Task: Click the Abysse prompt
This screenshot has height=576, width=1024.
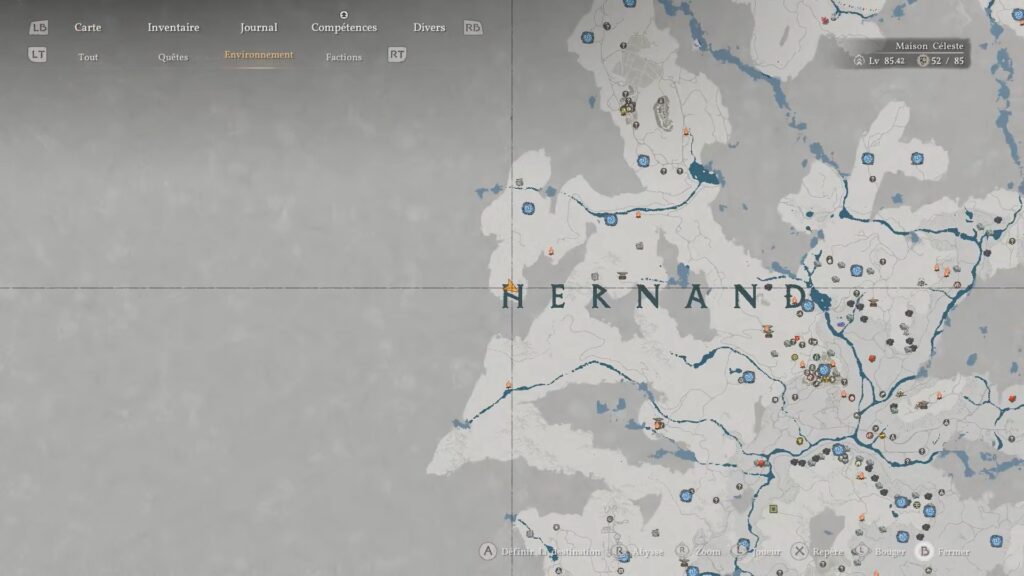Action: pos(648,552)
